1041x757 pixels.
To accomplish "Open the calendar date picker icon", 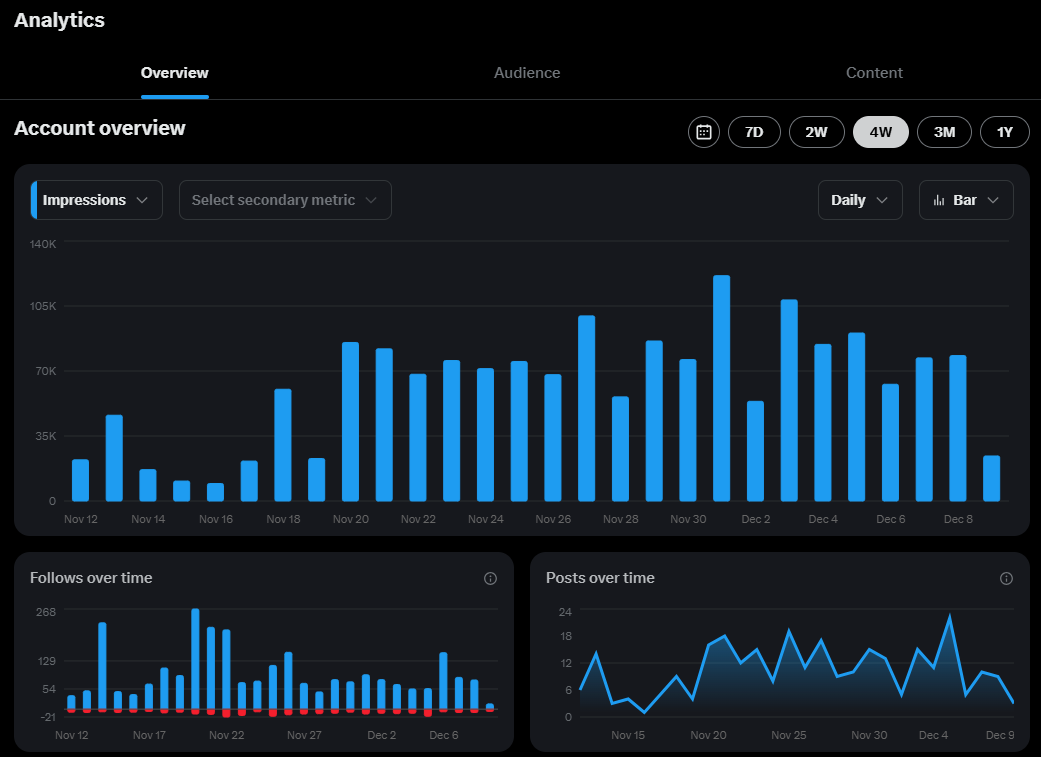I will (704, 132).
